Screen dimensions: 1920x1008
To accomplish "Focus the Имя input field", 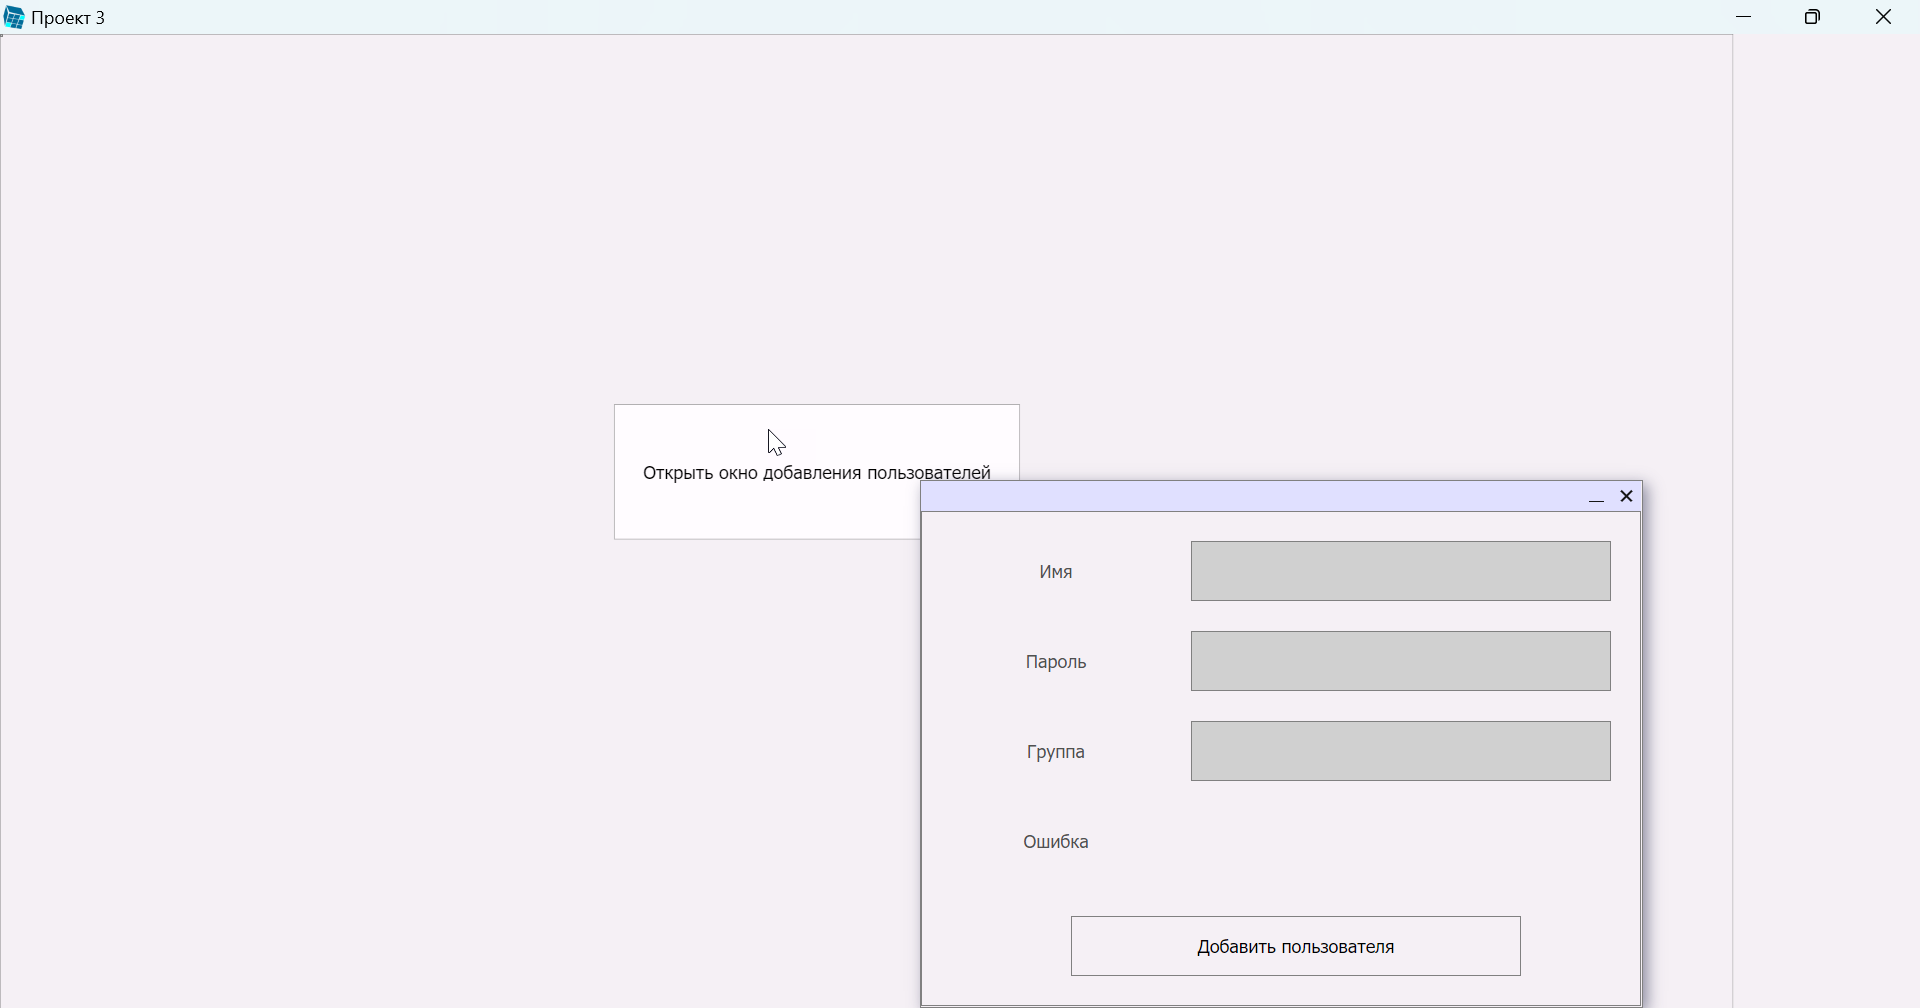I will click(1400, 572).
